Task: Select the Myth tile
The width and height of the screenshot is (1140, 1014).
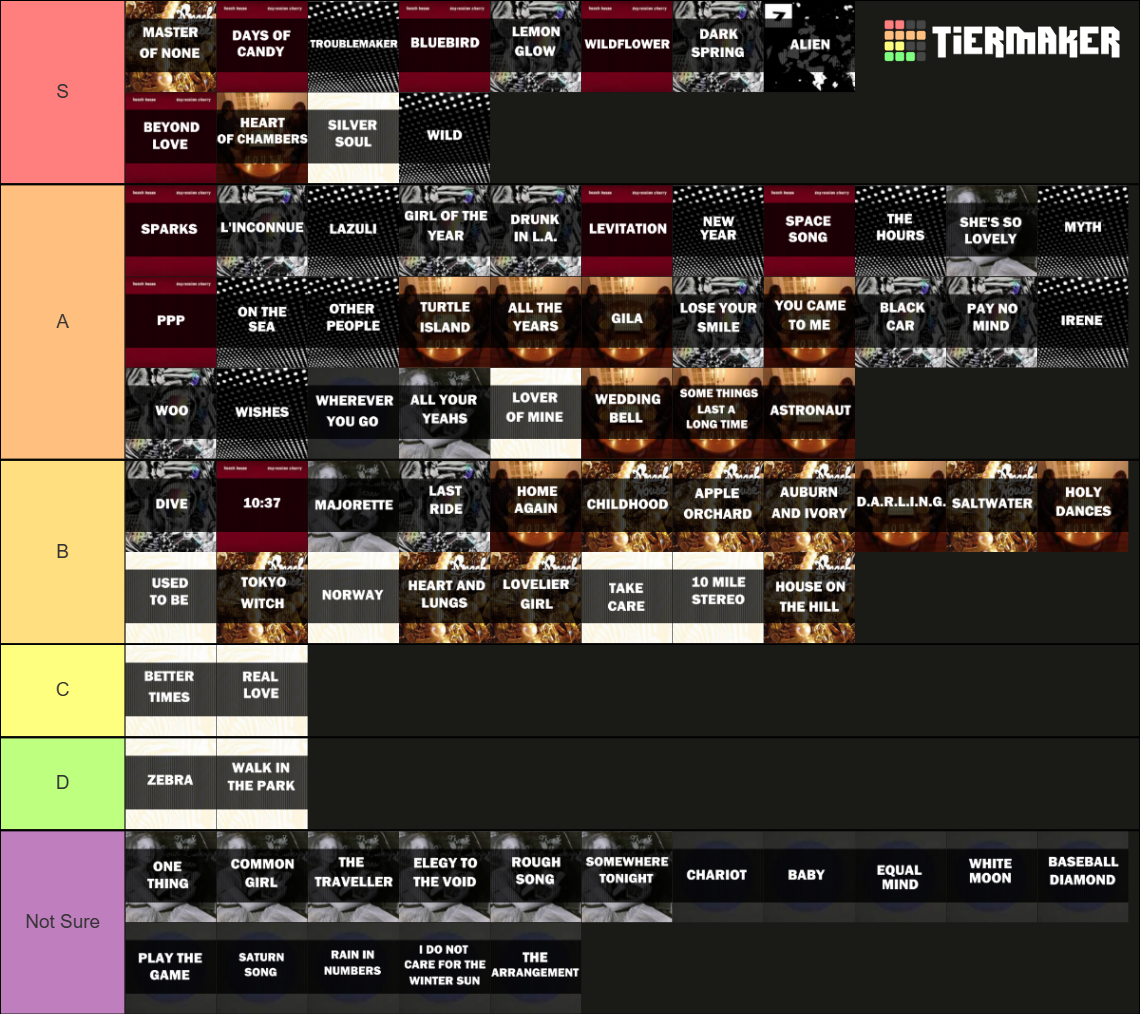Action: pos(1083,230)
